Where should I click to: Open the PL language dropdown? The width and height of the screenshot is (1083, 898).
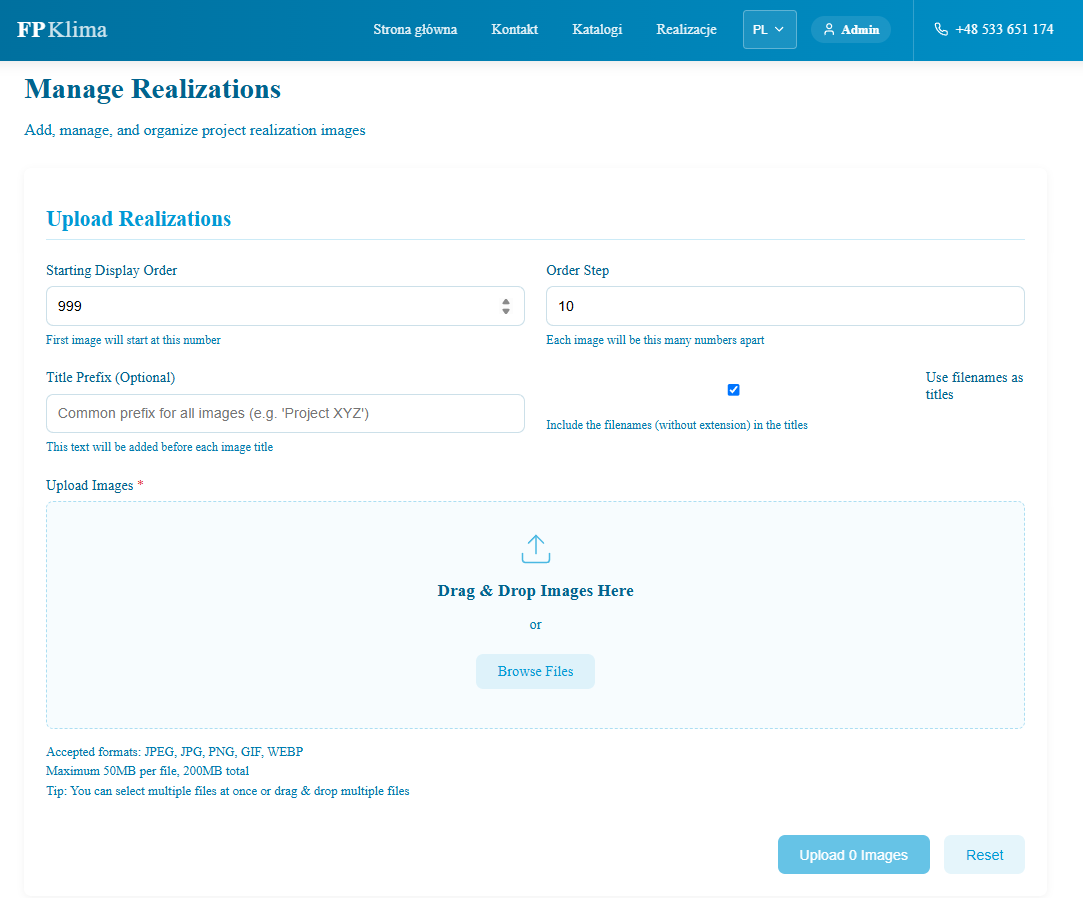[769, 30]
